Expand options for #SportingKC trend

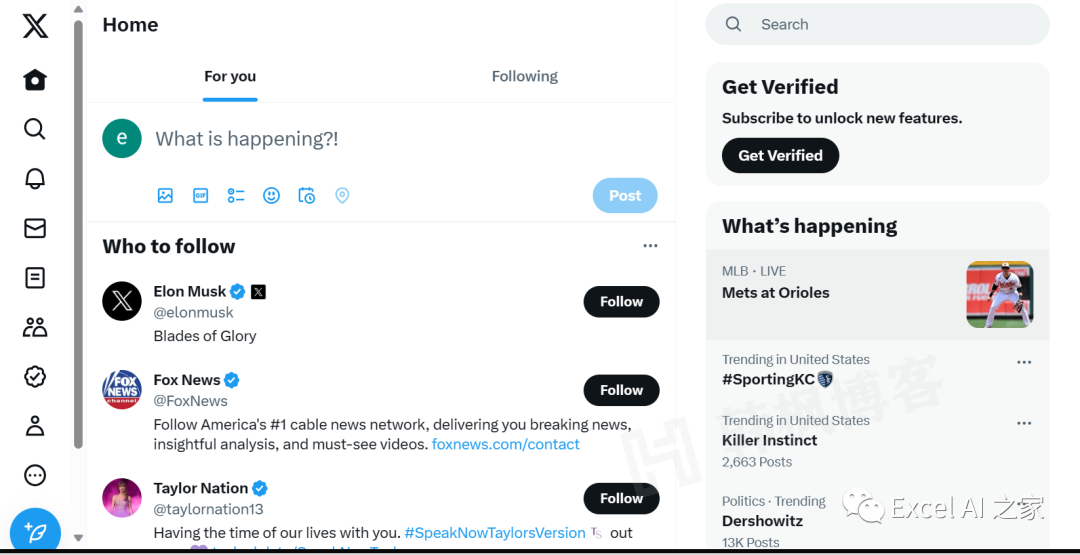tap(1023, 362)
